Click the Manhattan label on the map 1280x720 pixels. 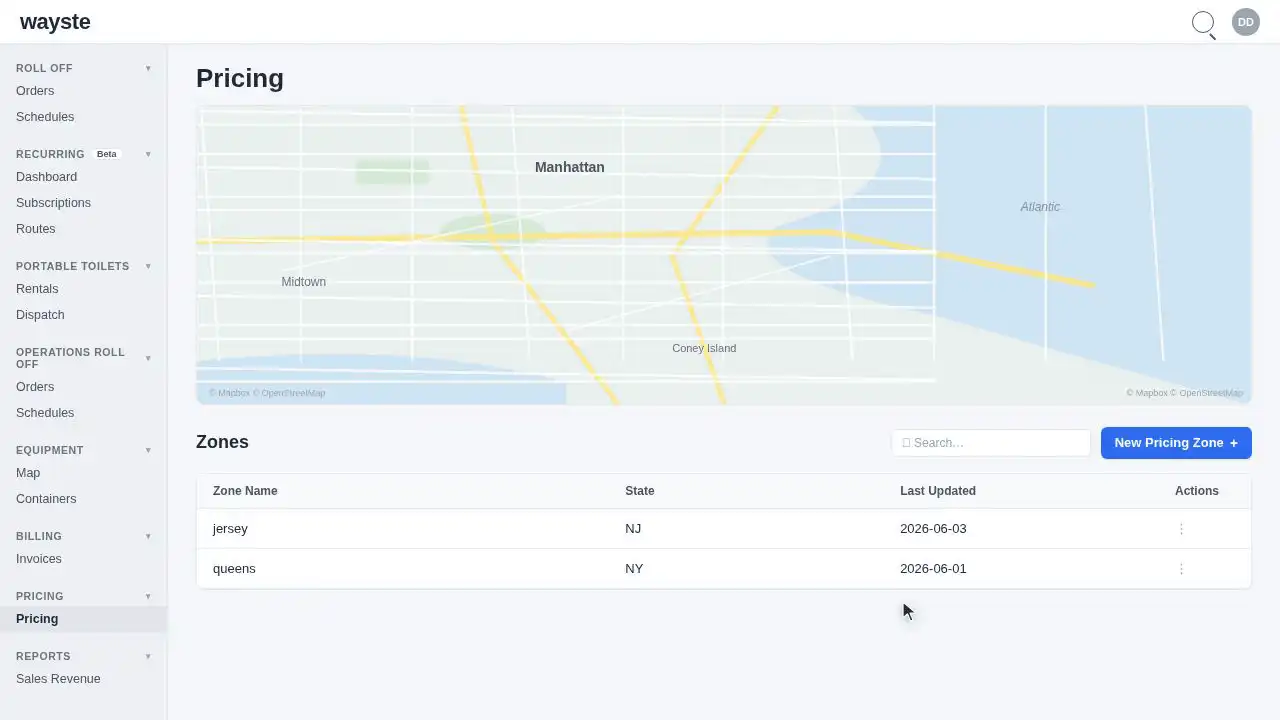tap(570, 167)
